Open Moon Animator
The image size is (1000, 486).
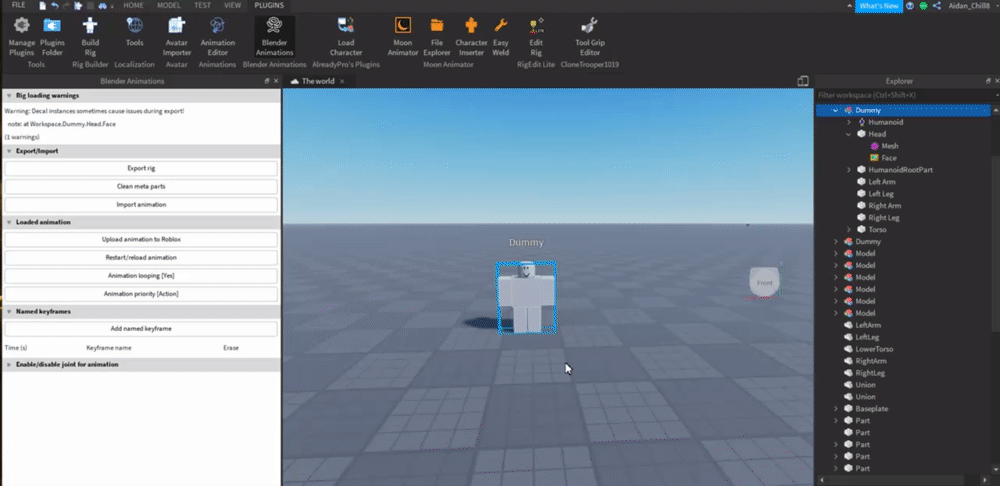[x=402, y=37]
